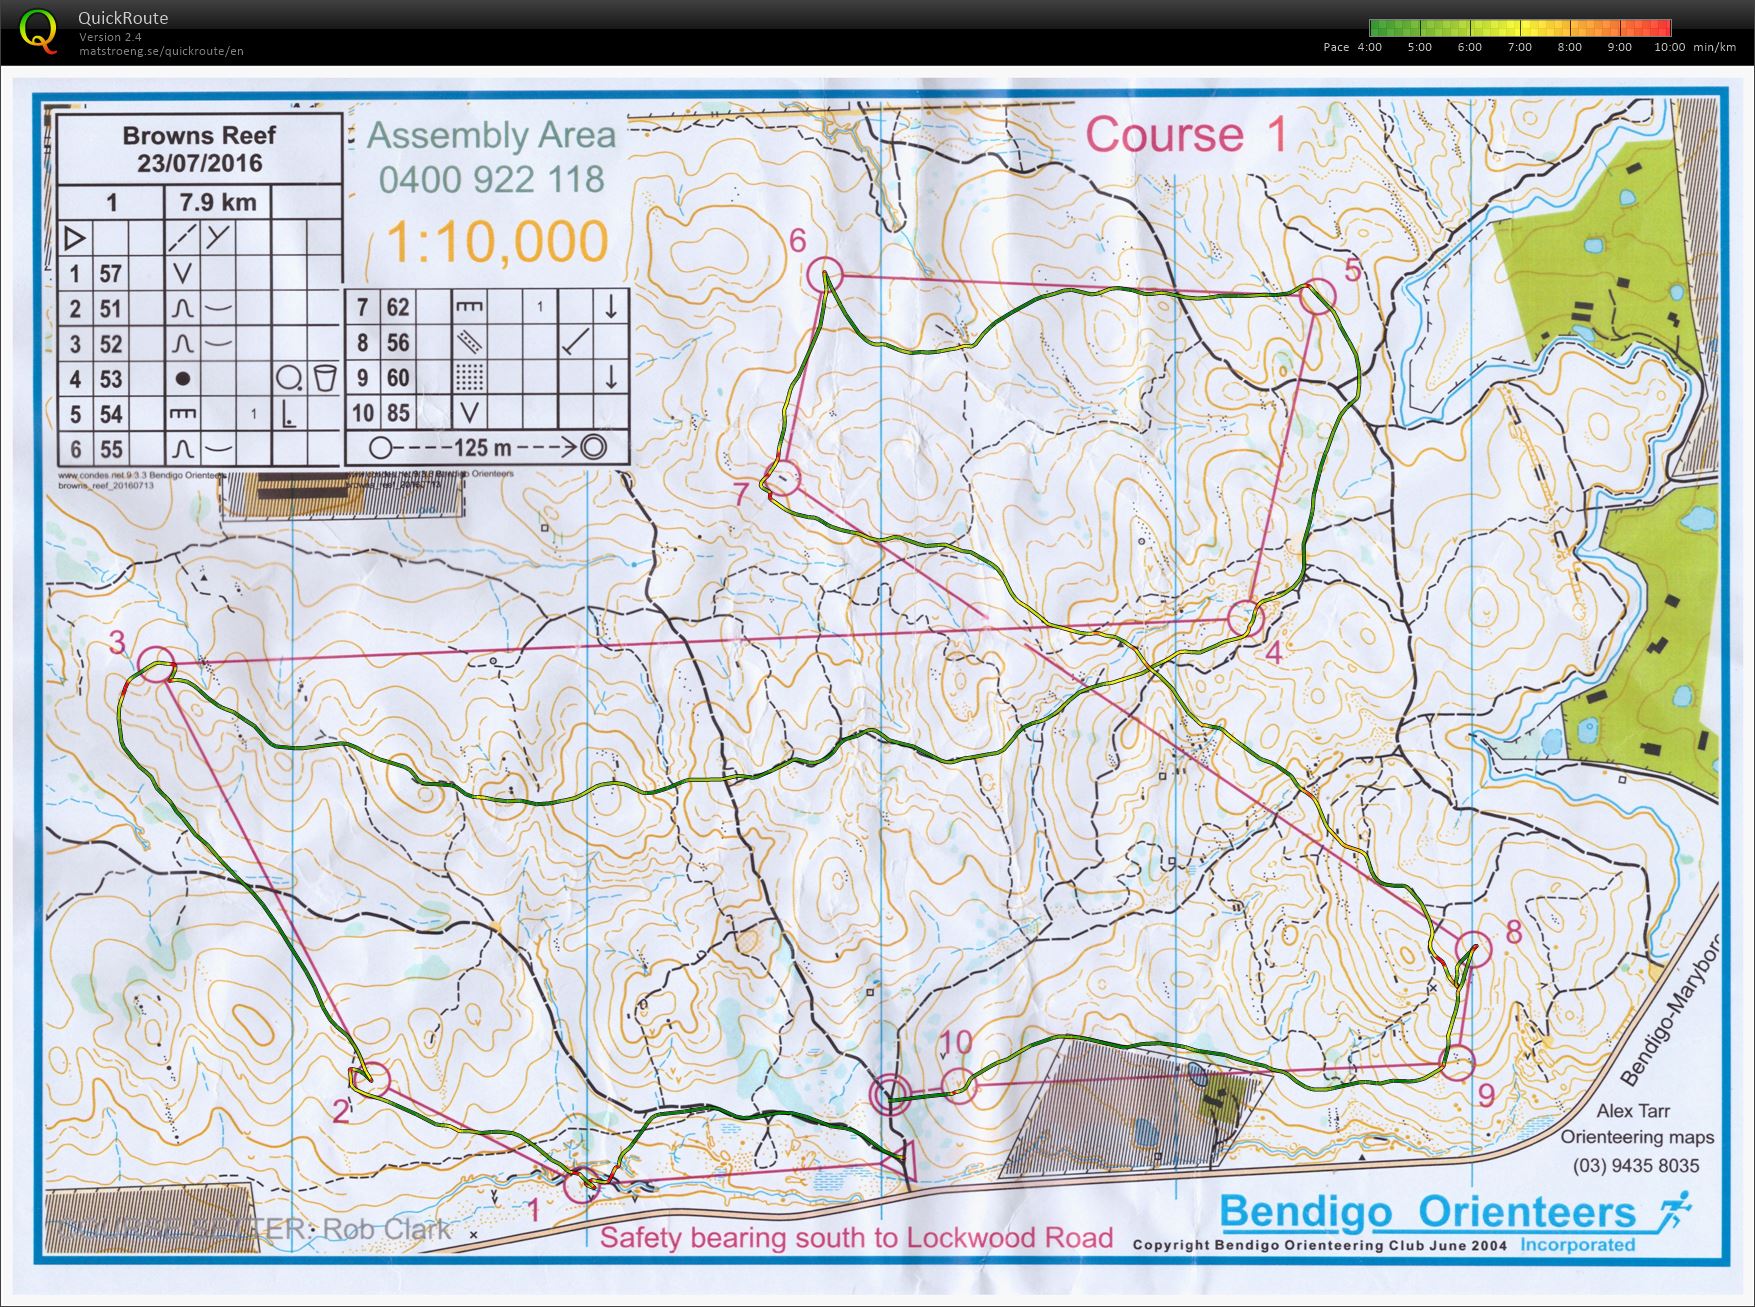This screenshot has height=1307, width=1755.
Task: Open the matstroeng.se/quickroute/en link
Action: 161,51
